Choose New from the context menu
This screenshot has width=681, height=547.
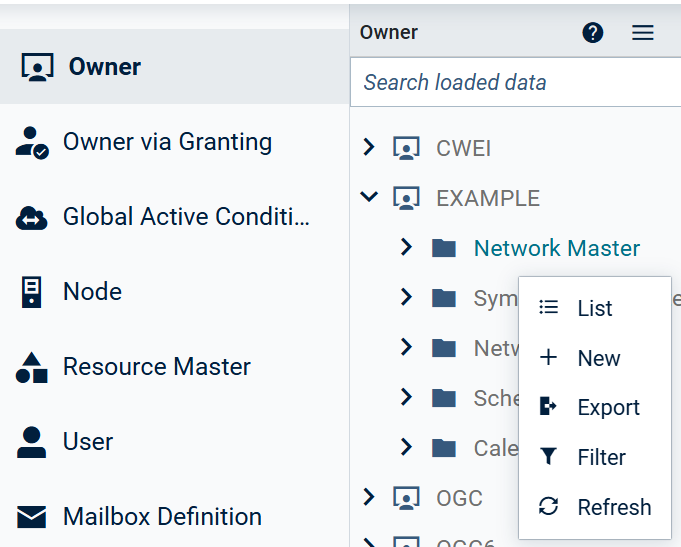[595, 358]
